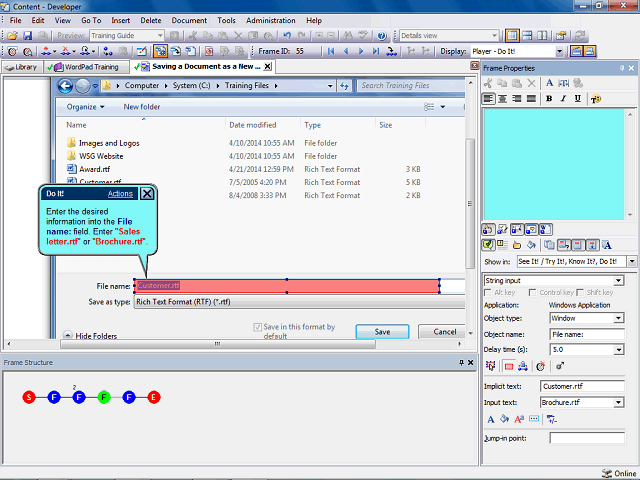
Task: Go to last frame
Action: click(376, 51)
